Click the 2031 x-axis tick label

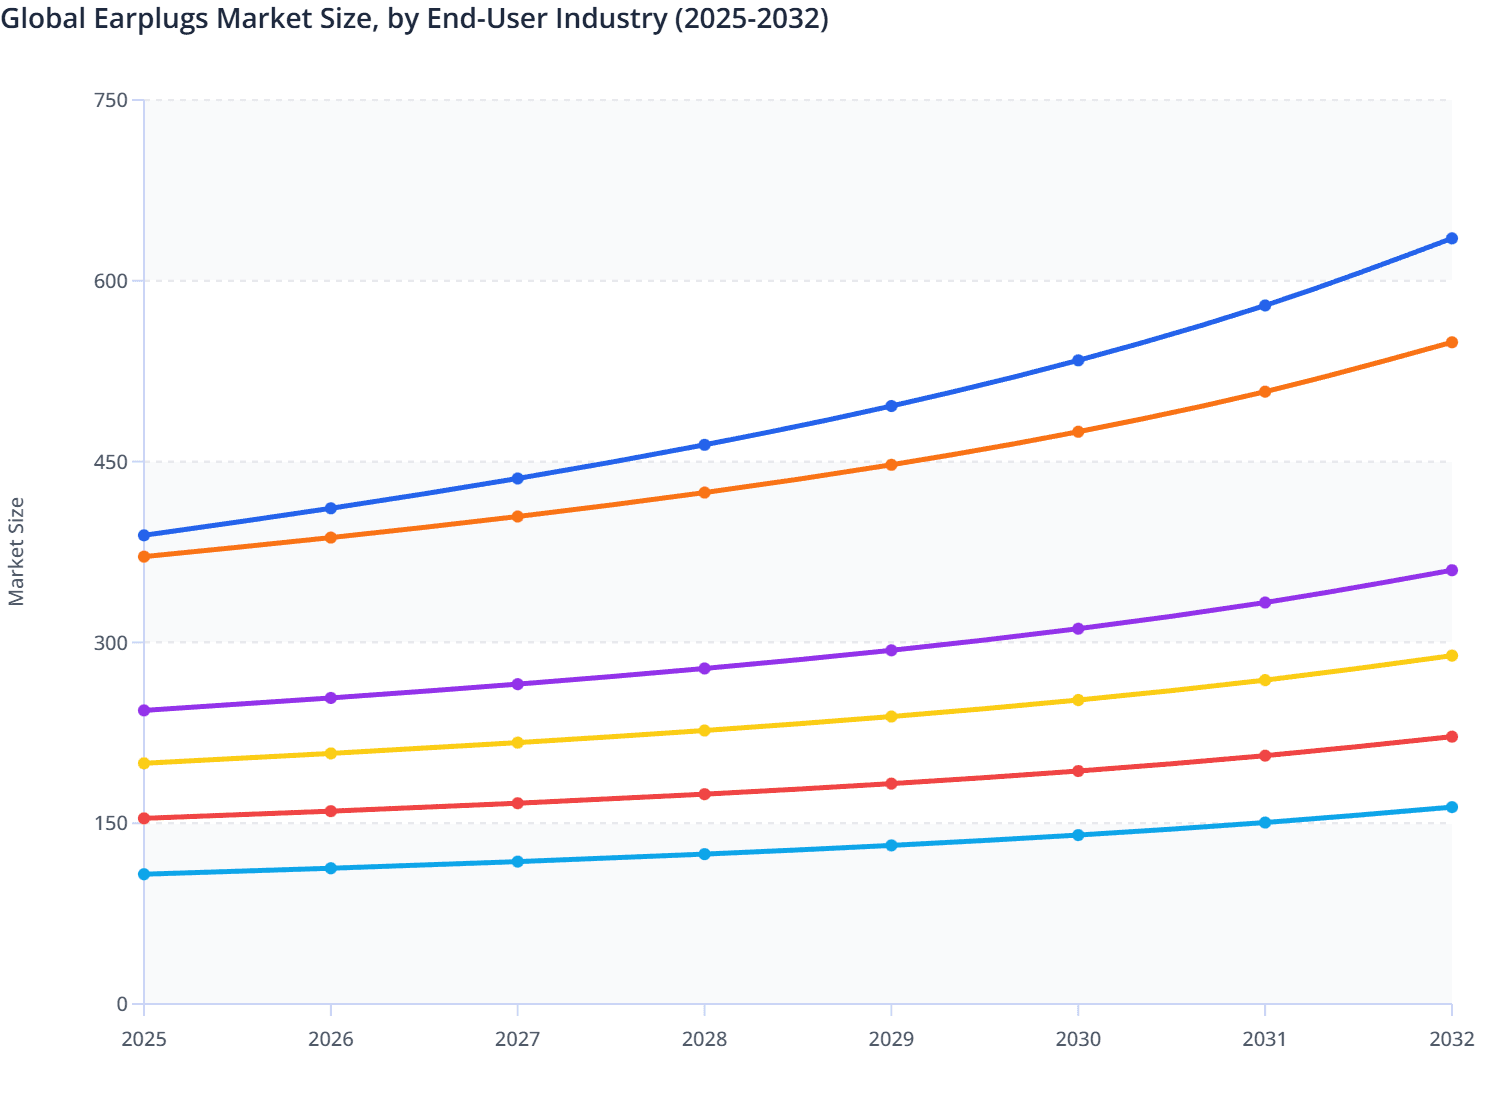click(x=1265, y=1039)
